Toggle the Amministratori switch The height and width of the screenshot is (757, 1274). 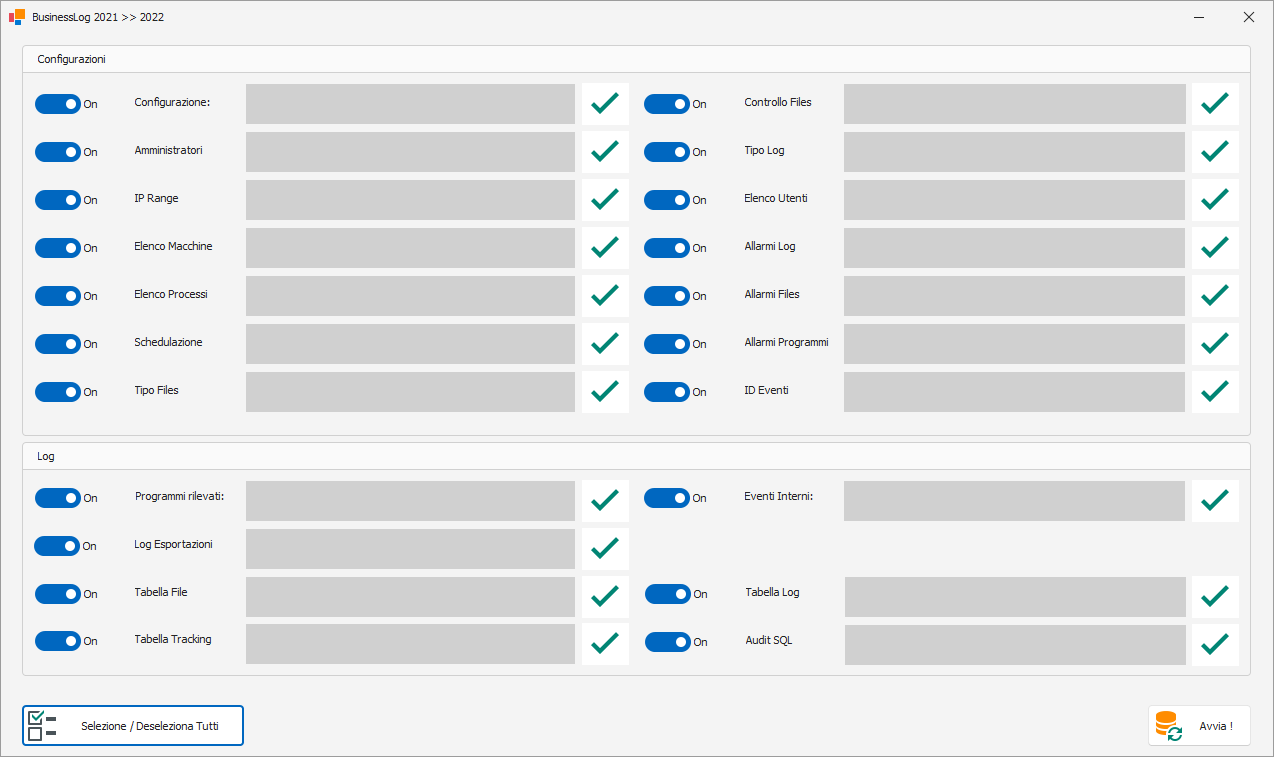pyautogui.click(x=58, y=152)
